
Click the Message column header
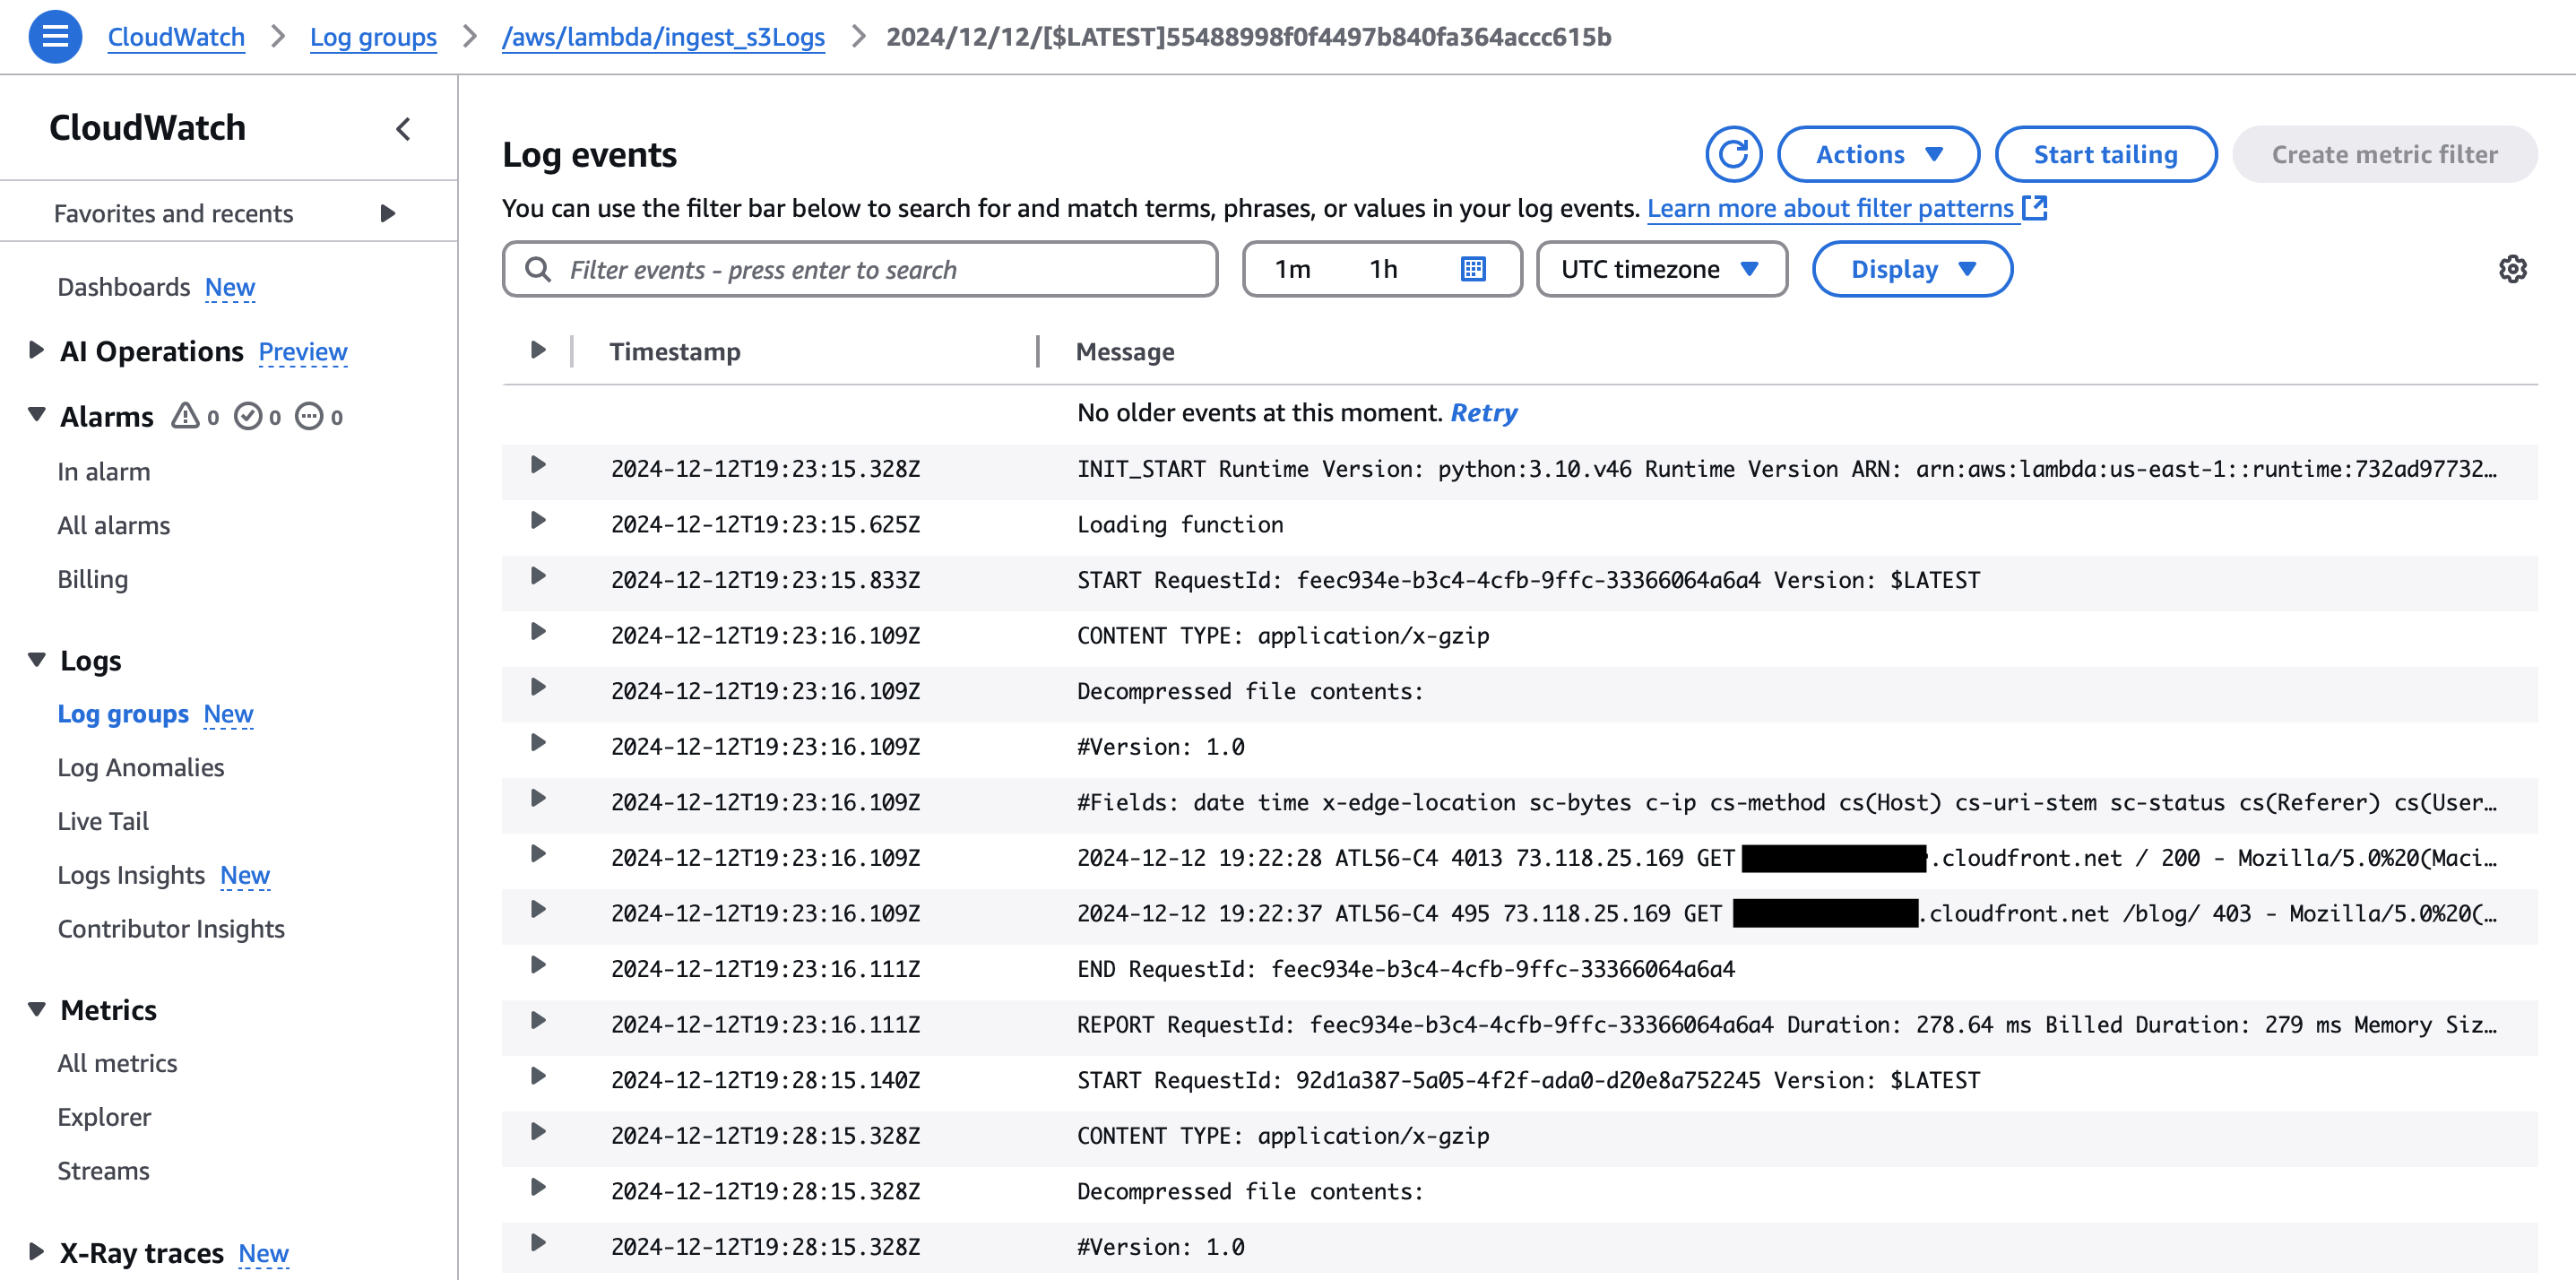(x=1125, y=351)
